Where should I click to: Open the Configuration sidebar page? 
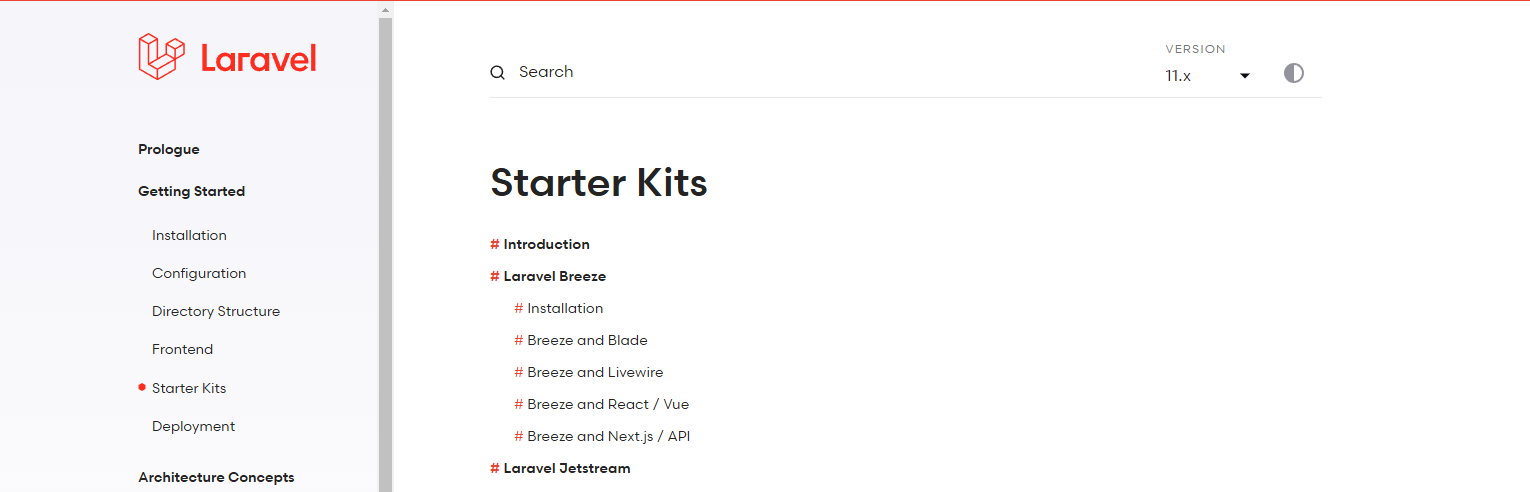pyautogui.click(x=199, y=273)
